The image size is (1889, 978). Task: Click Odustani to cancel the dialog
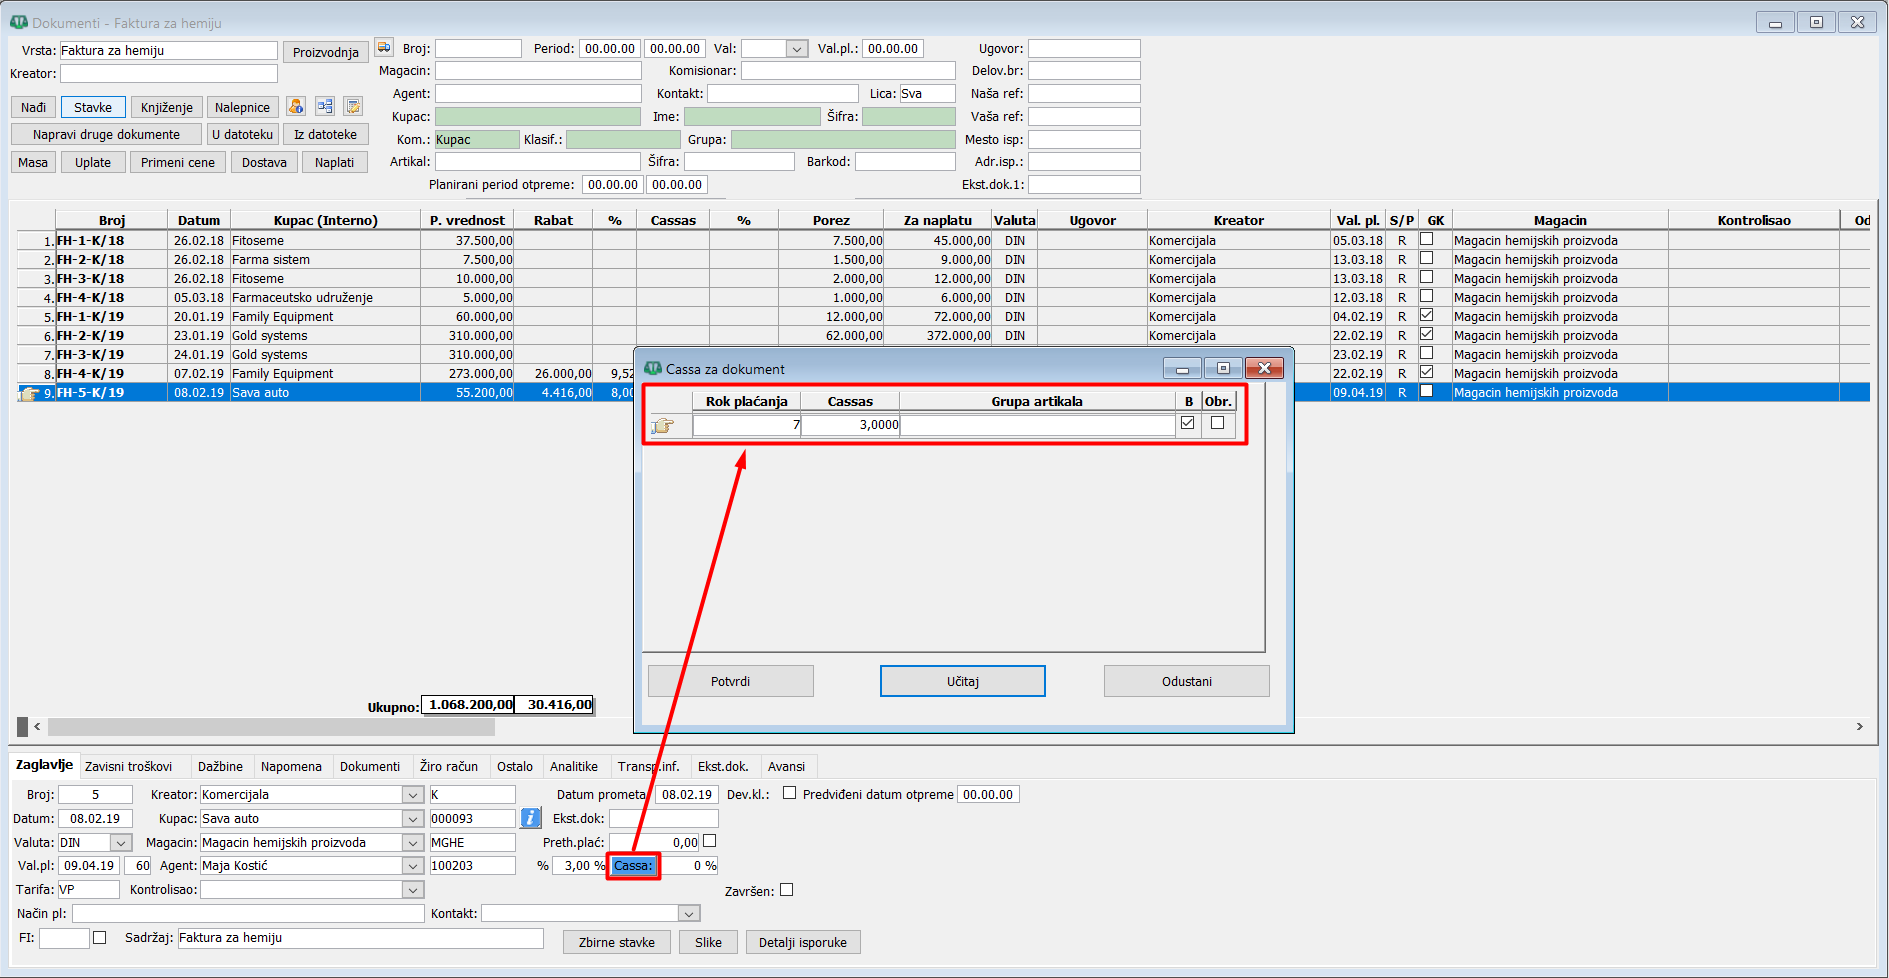tap(1186, 681)
